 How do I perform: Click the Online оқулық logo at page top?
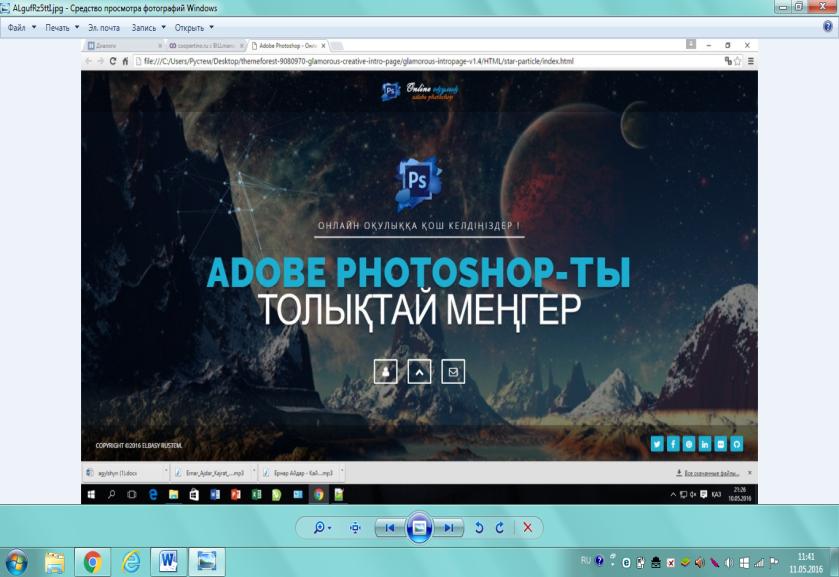(x=420, y=92)
